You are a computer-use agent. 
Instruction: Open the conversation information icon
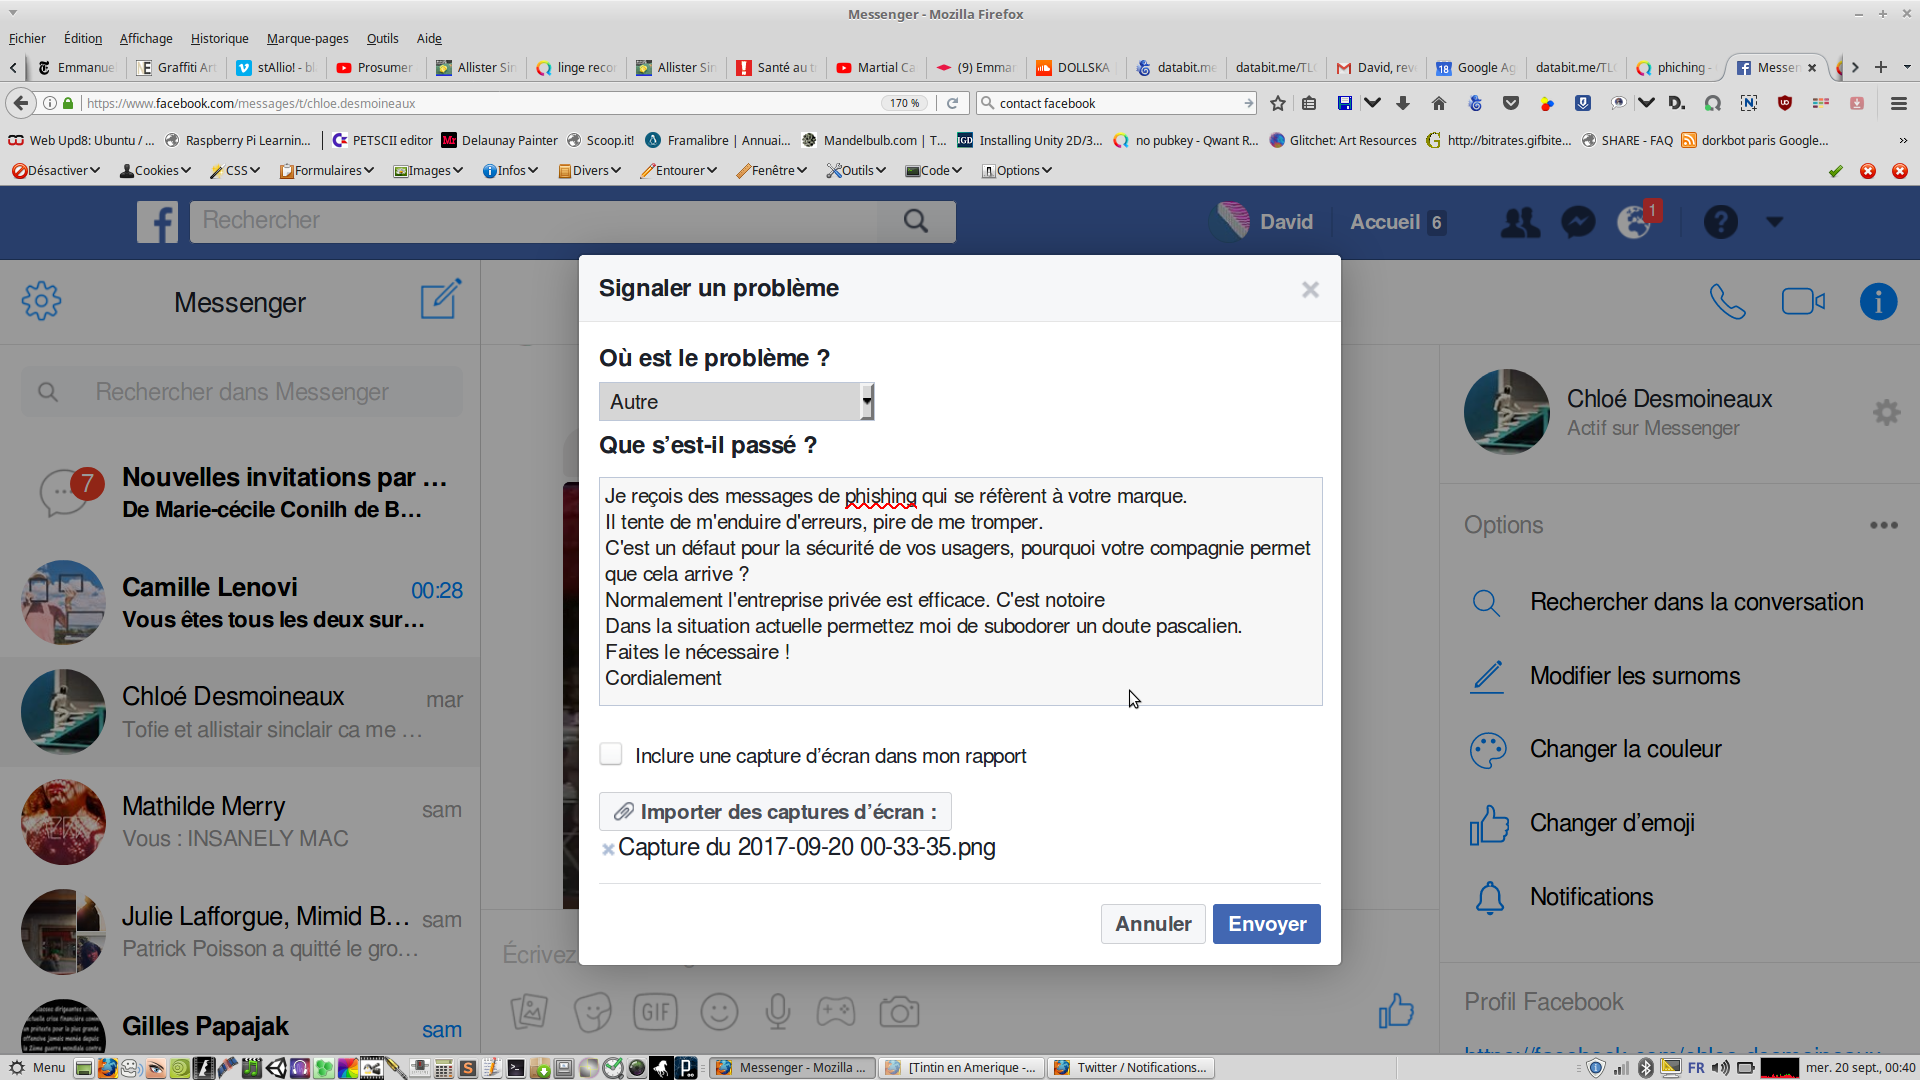point(1878,301)
